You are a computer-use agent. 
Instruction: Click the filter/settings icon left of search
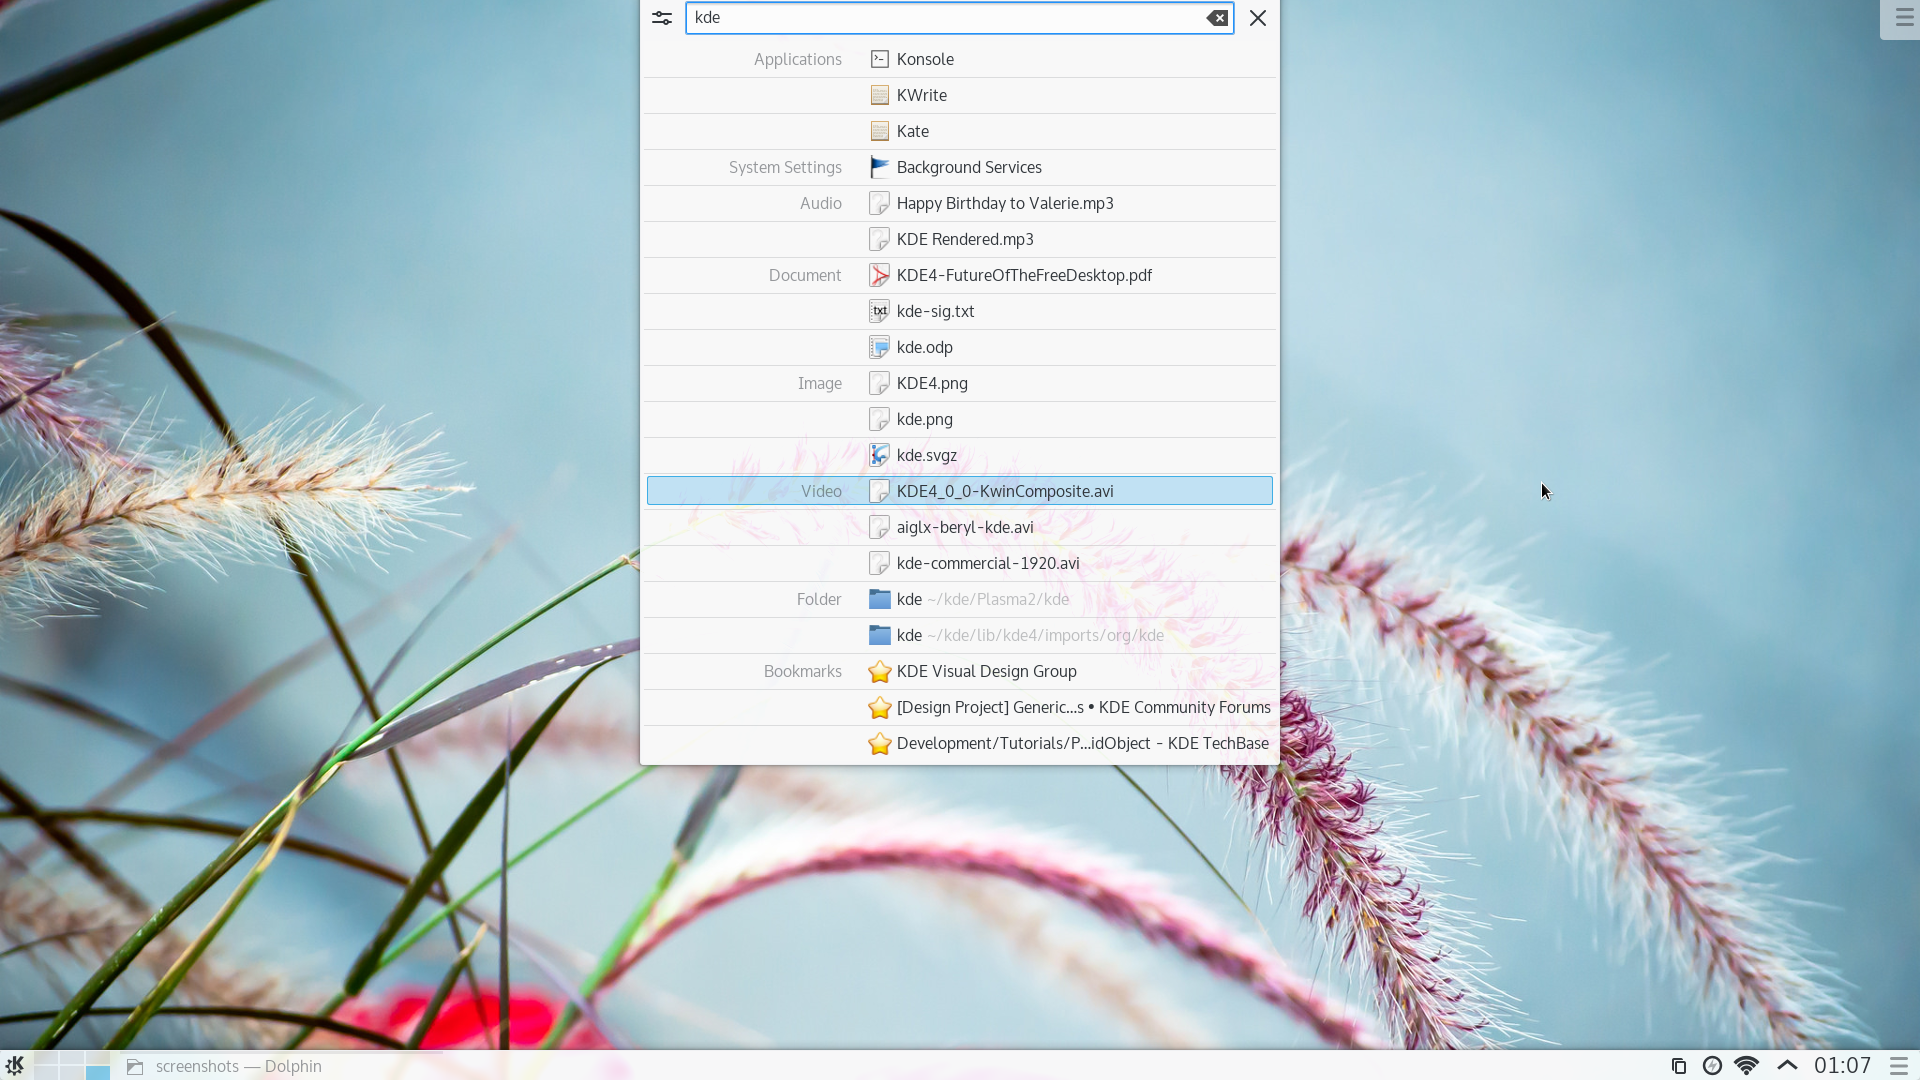click(x=662, y=17)
